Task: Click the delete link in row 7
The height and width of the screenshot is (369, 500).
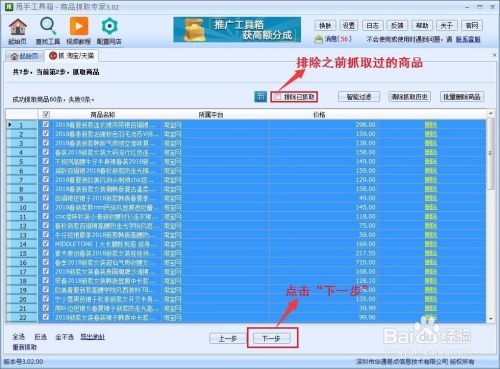Action: (431, 180)
